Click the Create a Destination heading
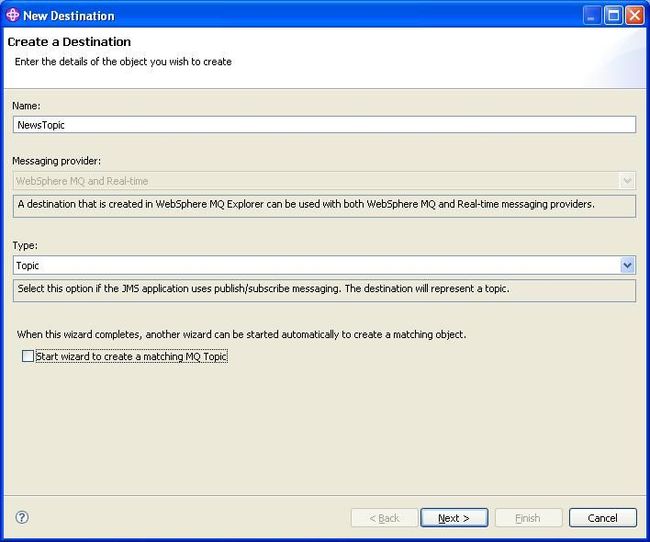Viewport: 650px width, 542px height. [69, 42]
